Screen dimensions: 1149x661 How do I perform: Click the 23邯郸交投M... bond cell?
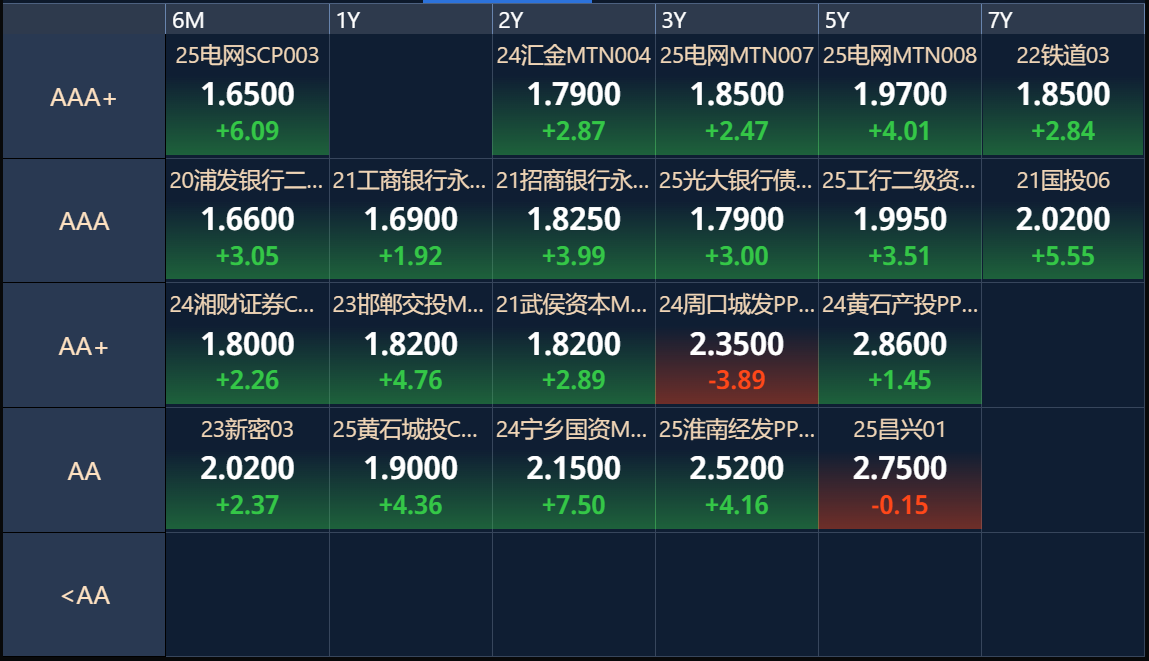(x=410, y=344)
